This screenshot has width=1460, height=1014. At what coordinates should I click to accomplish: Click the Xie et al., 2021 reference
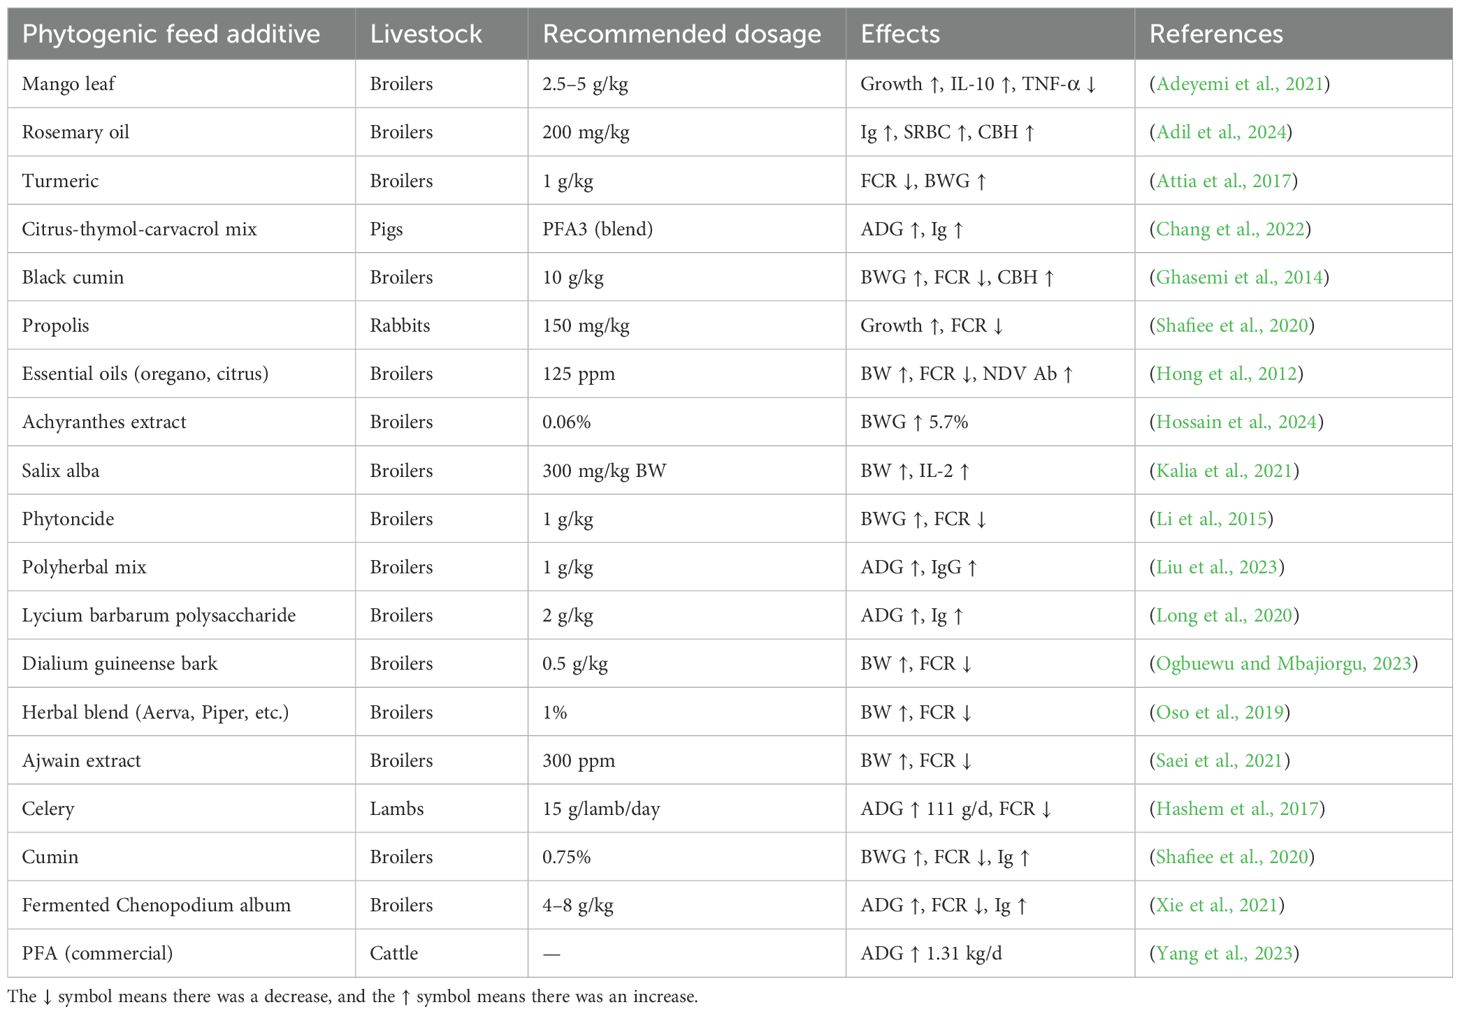coord(1216,905)
